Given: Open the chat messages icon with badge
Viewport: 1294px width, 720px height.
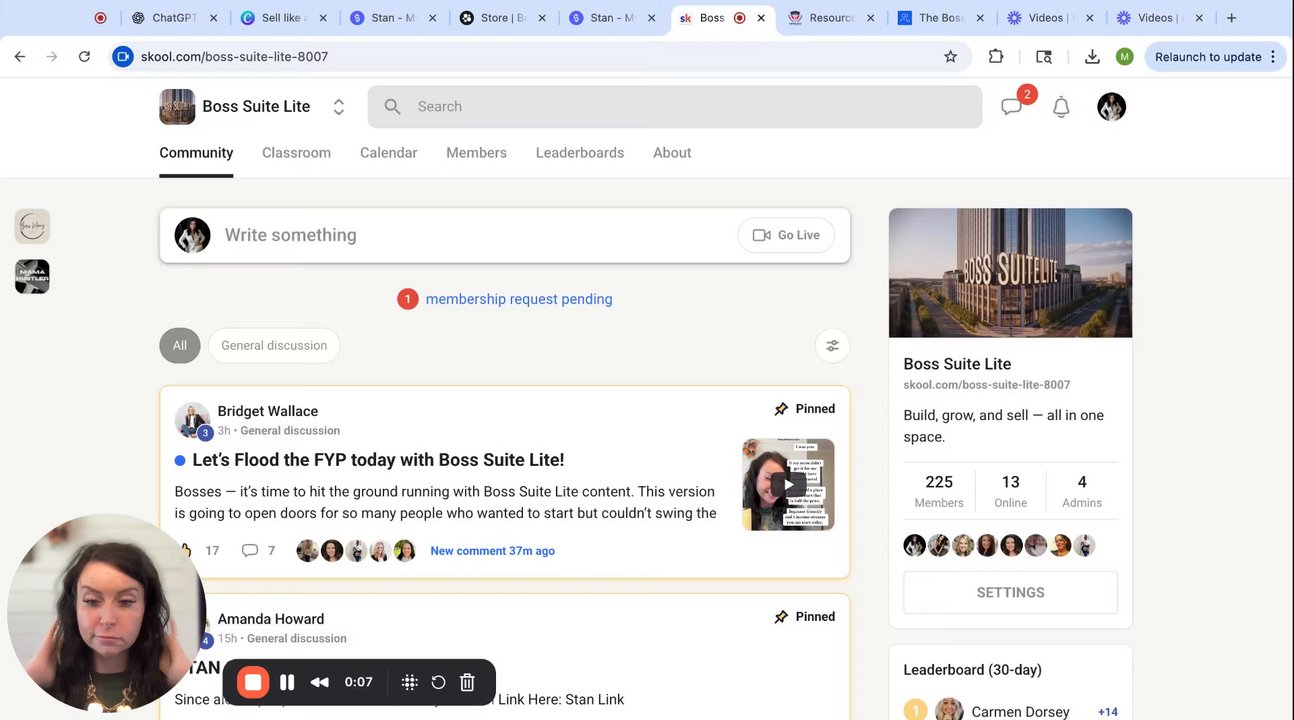Looking at the screenshot, I should point(1012,107).
